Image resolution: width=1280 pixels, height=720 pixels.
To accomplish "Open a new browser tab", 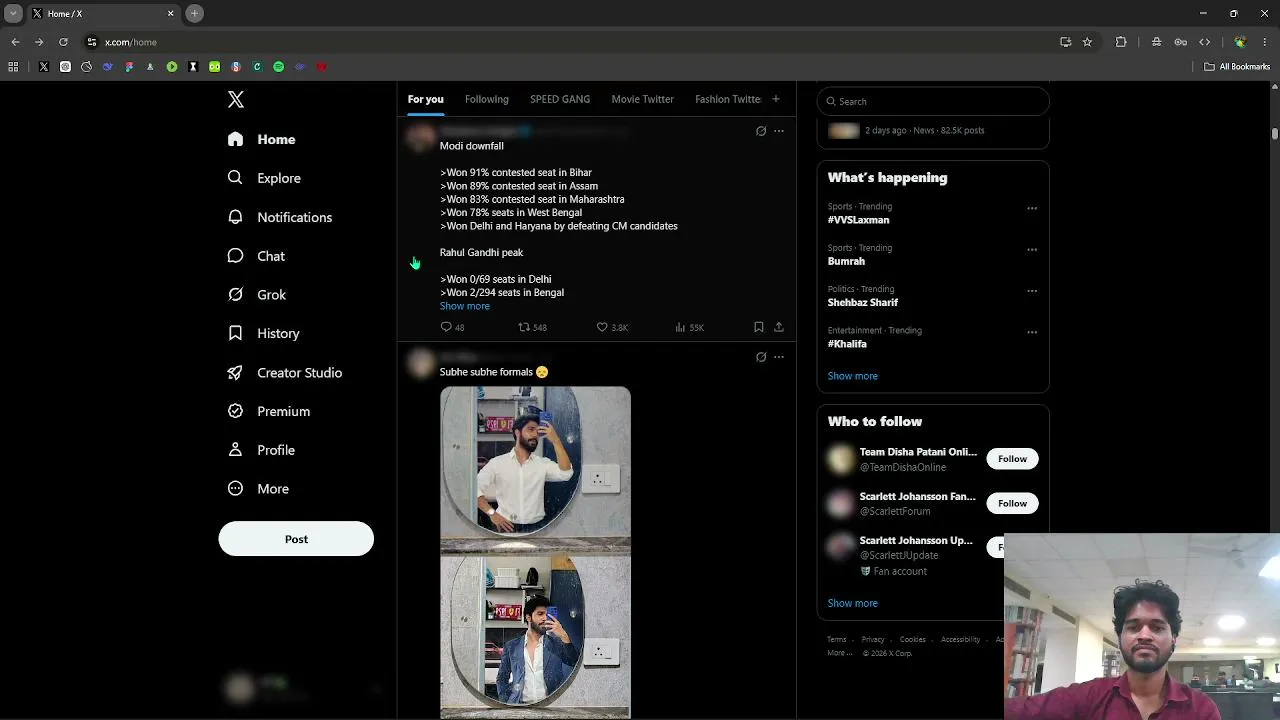I will click(x=195, y=13).
